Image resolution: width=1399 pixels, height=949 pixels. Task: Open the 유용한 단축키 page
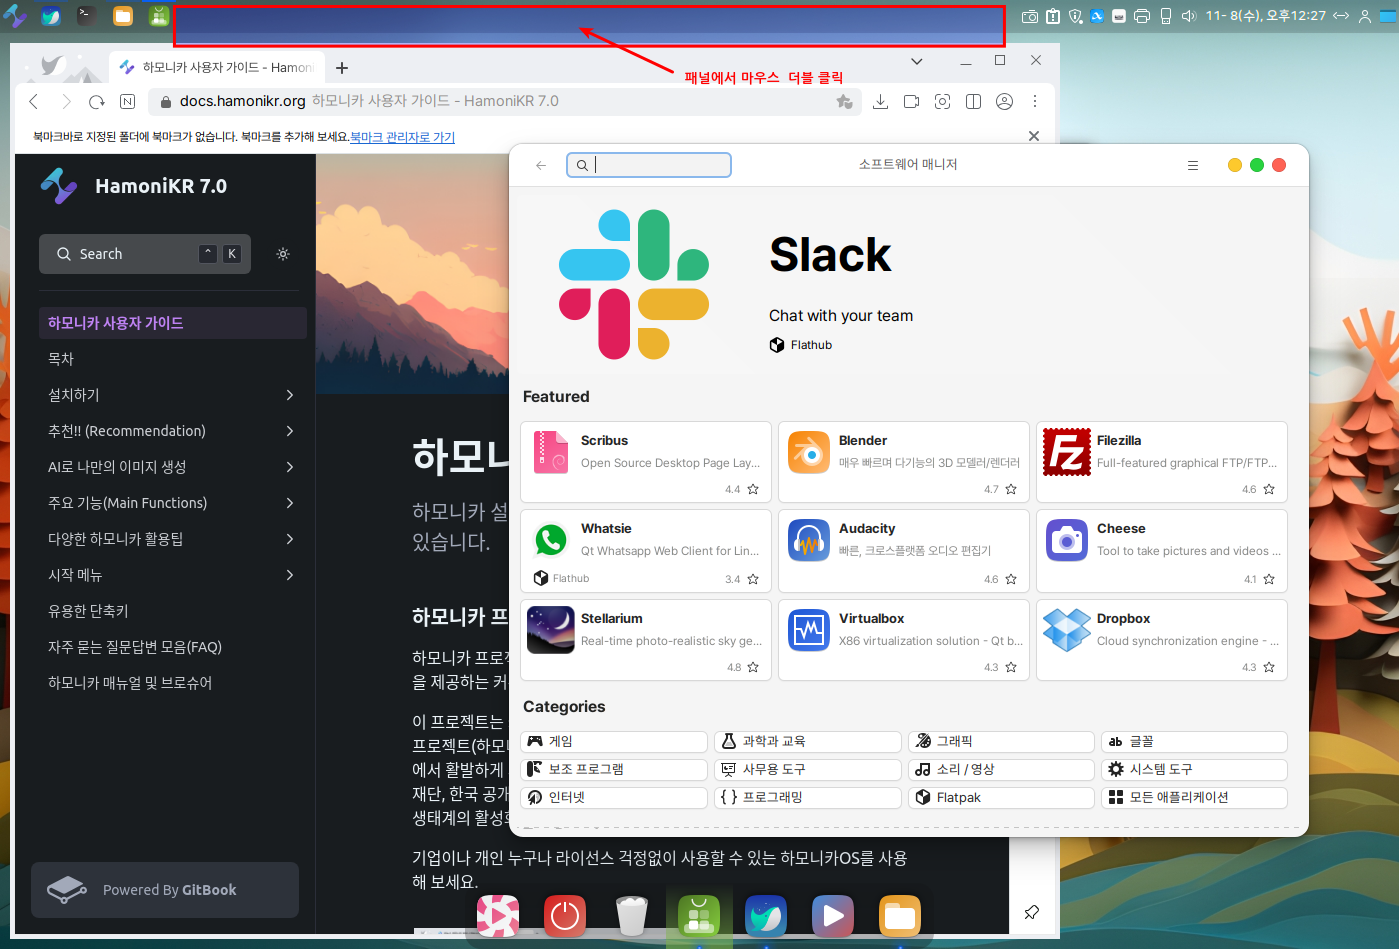coord(173,611)
